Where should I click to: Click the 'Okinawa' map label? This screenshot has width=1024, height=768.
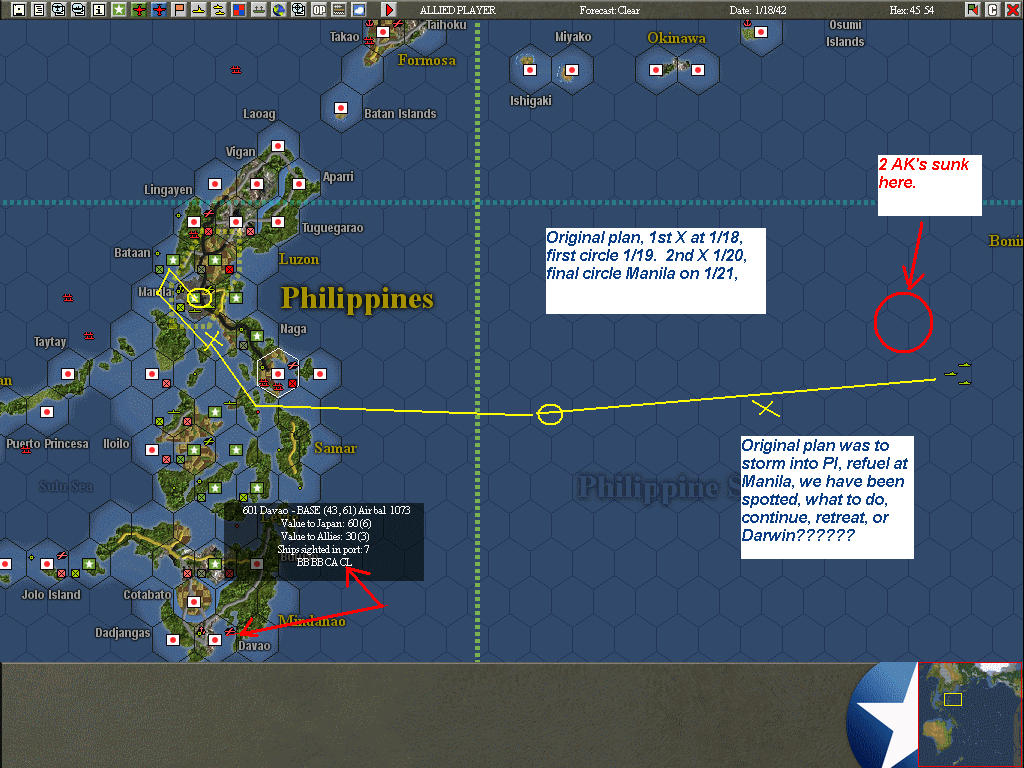point(677,38)
